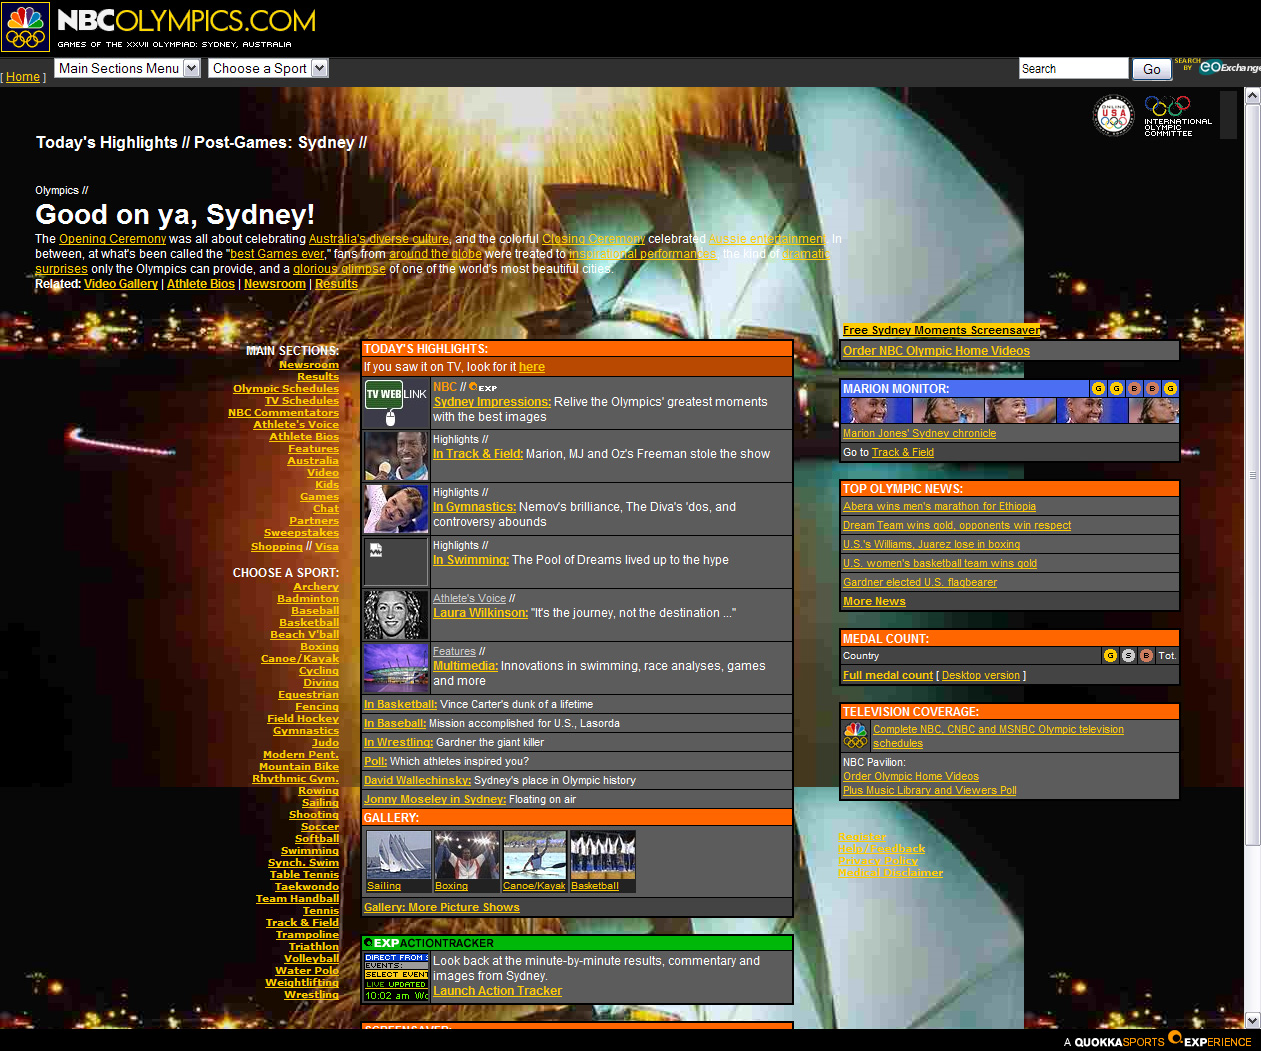View the Boxing gallery photo
Viewport: 1261px width, 1051px height.
coord(467,855)
